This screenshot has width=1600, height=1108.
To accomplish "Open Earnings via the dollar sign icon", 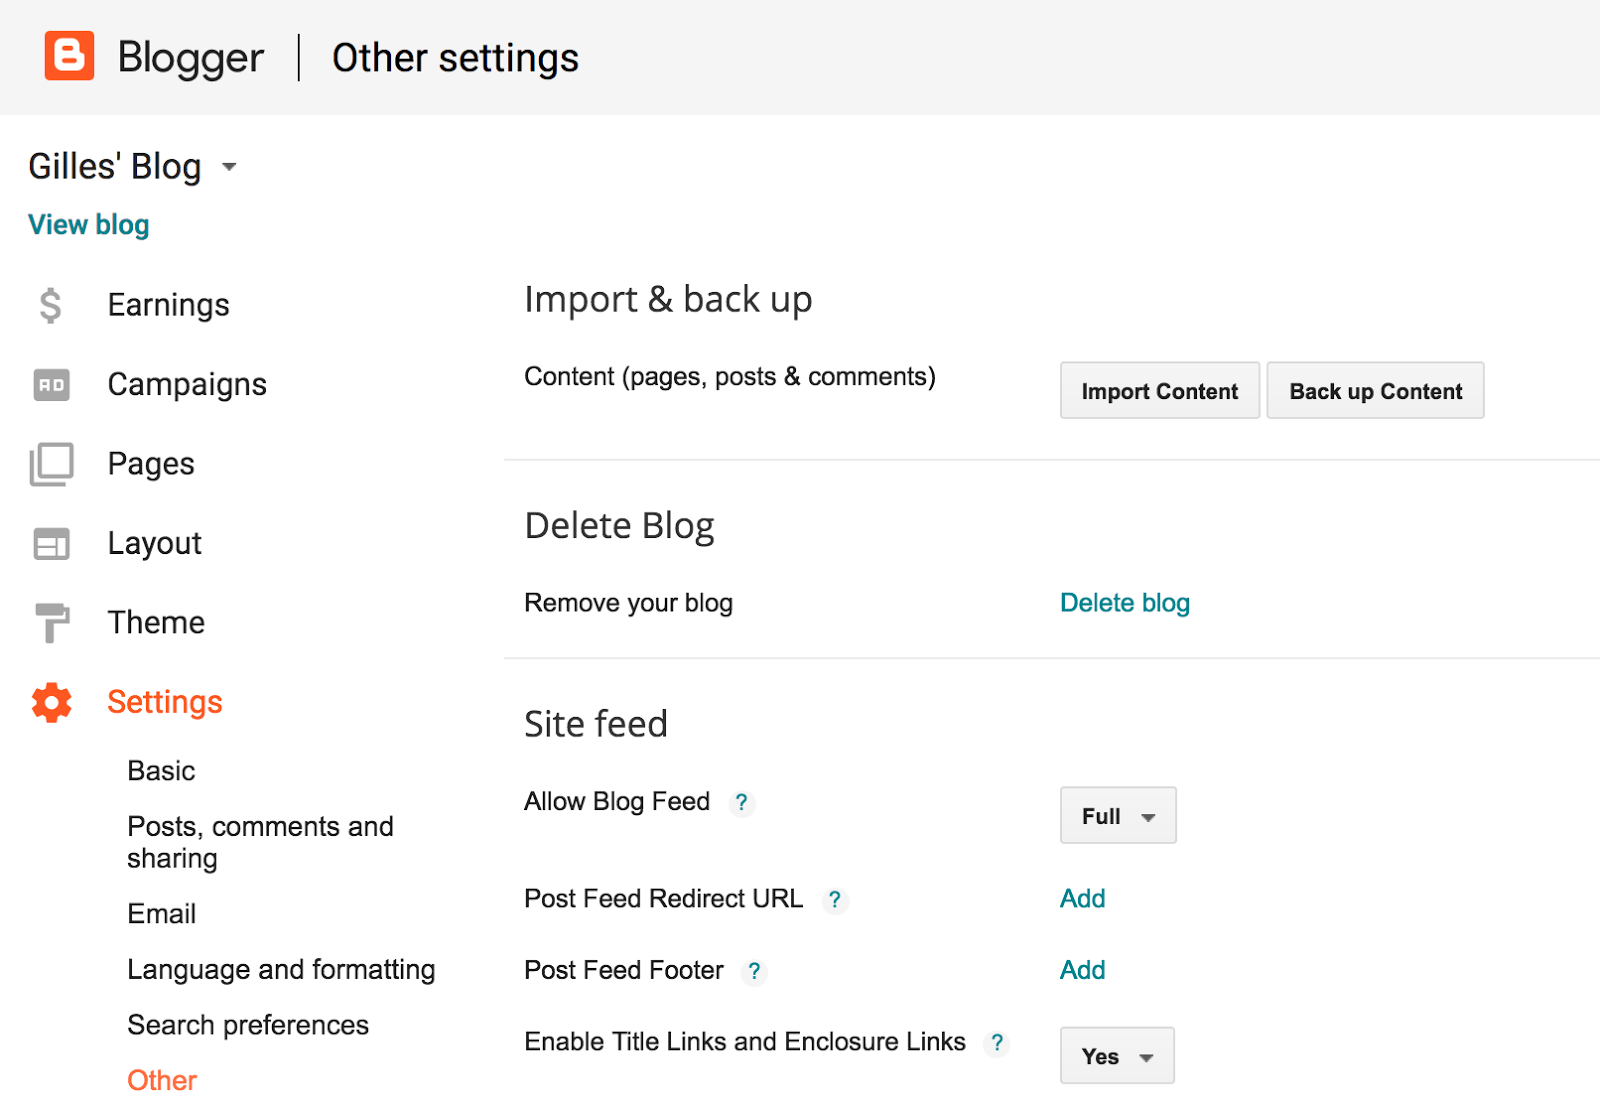I will tap(50, 305).
